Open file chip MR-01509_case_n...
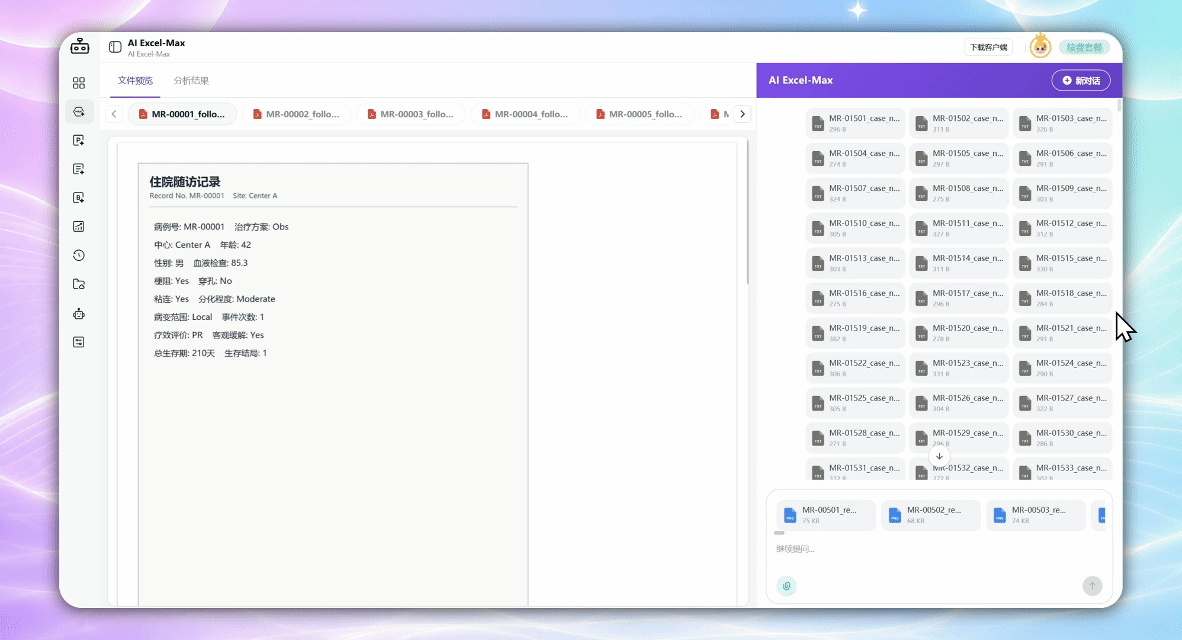This screenshot has height=640, width=1182. click(1061, 193)
